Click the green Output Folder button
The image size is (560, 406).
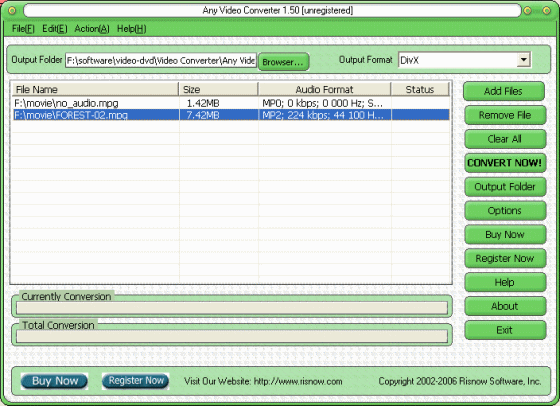(x=505, y=187)
